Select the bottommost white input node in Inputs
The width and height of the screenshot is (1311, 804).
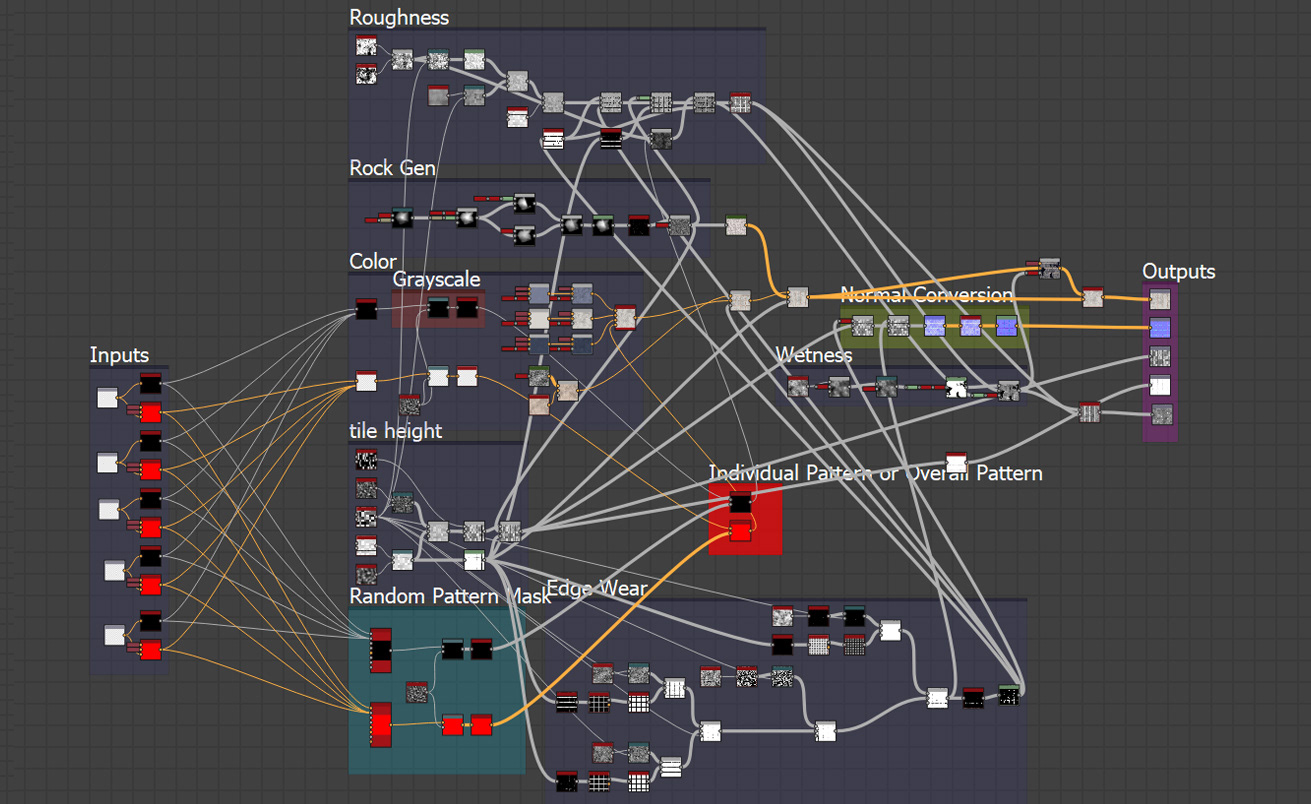115,635
